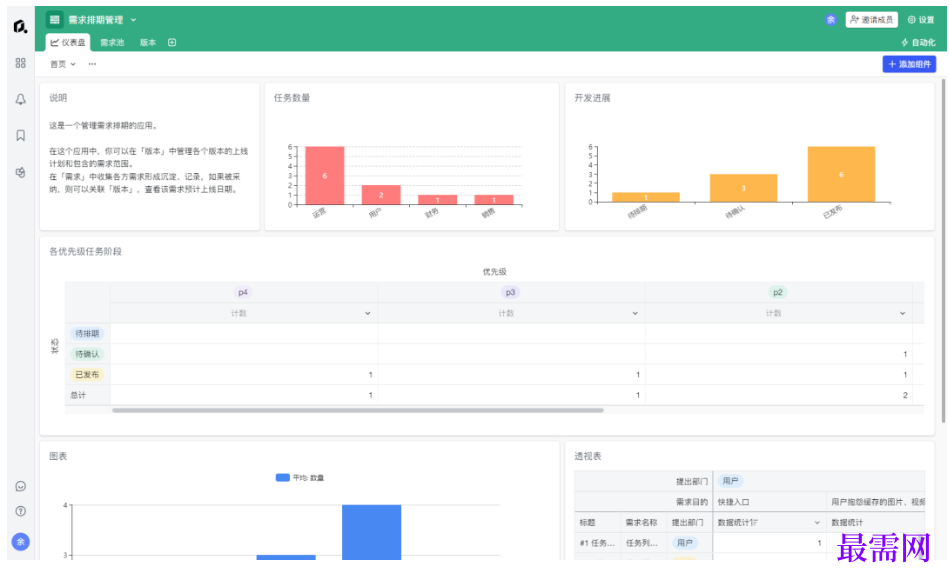Open the 设置 settings gear
This screenshot has width=949, height=579.
[920, 20]
